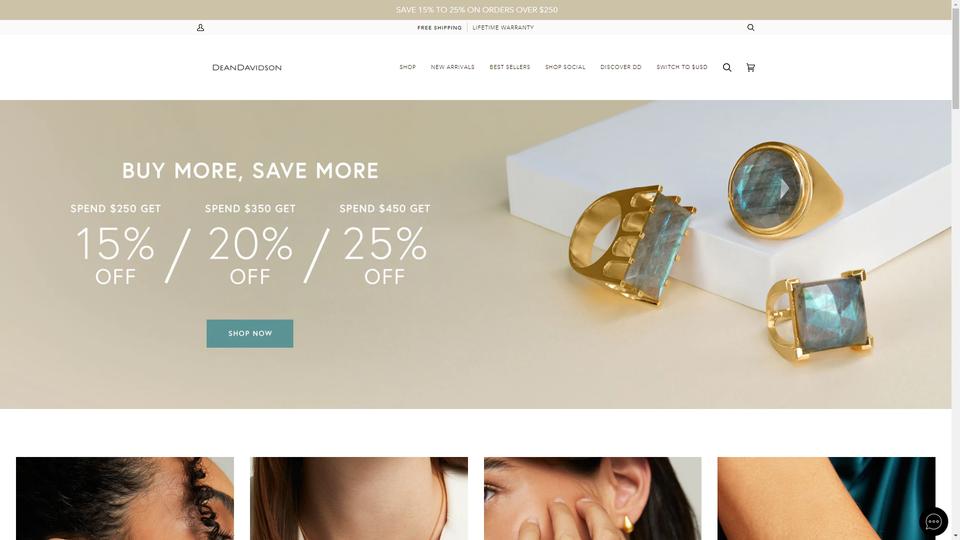The width and height of the screenshot is (960, 540).
Task: Click the search magnifier next to the cart
Action: (x=727, y=67)
